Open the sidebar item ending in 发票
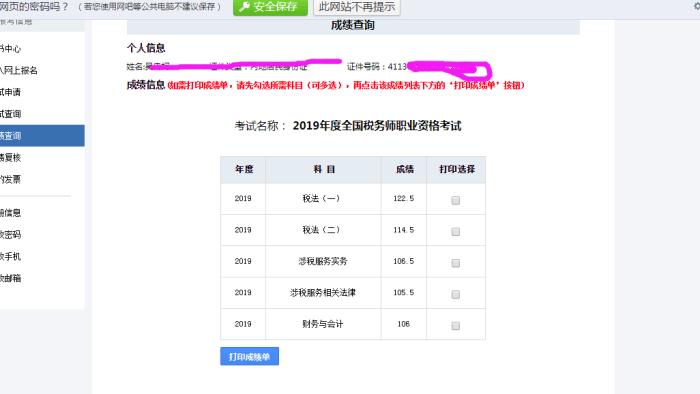Image resolution: width=700 pixels, height=394 pixels. pyautogui.click(x=11, y=179)
